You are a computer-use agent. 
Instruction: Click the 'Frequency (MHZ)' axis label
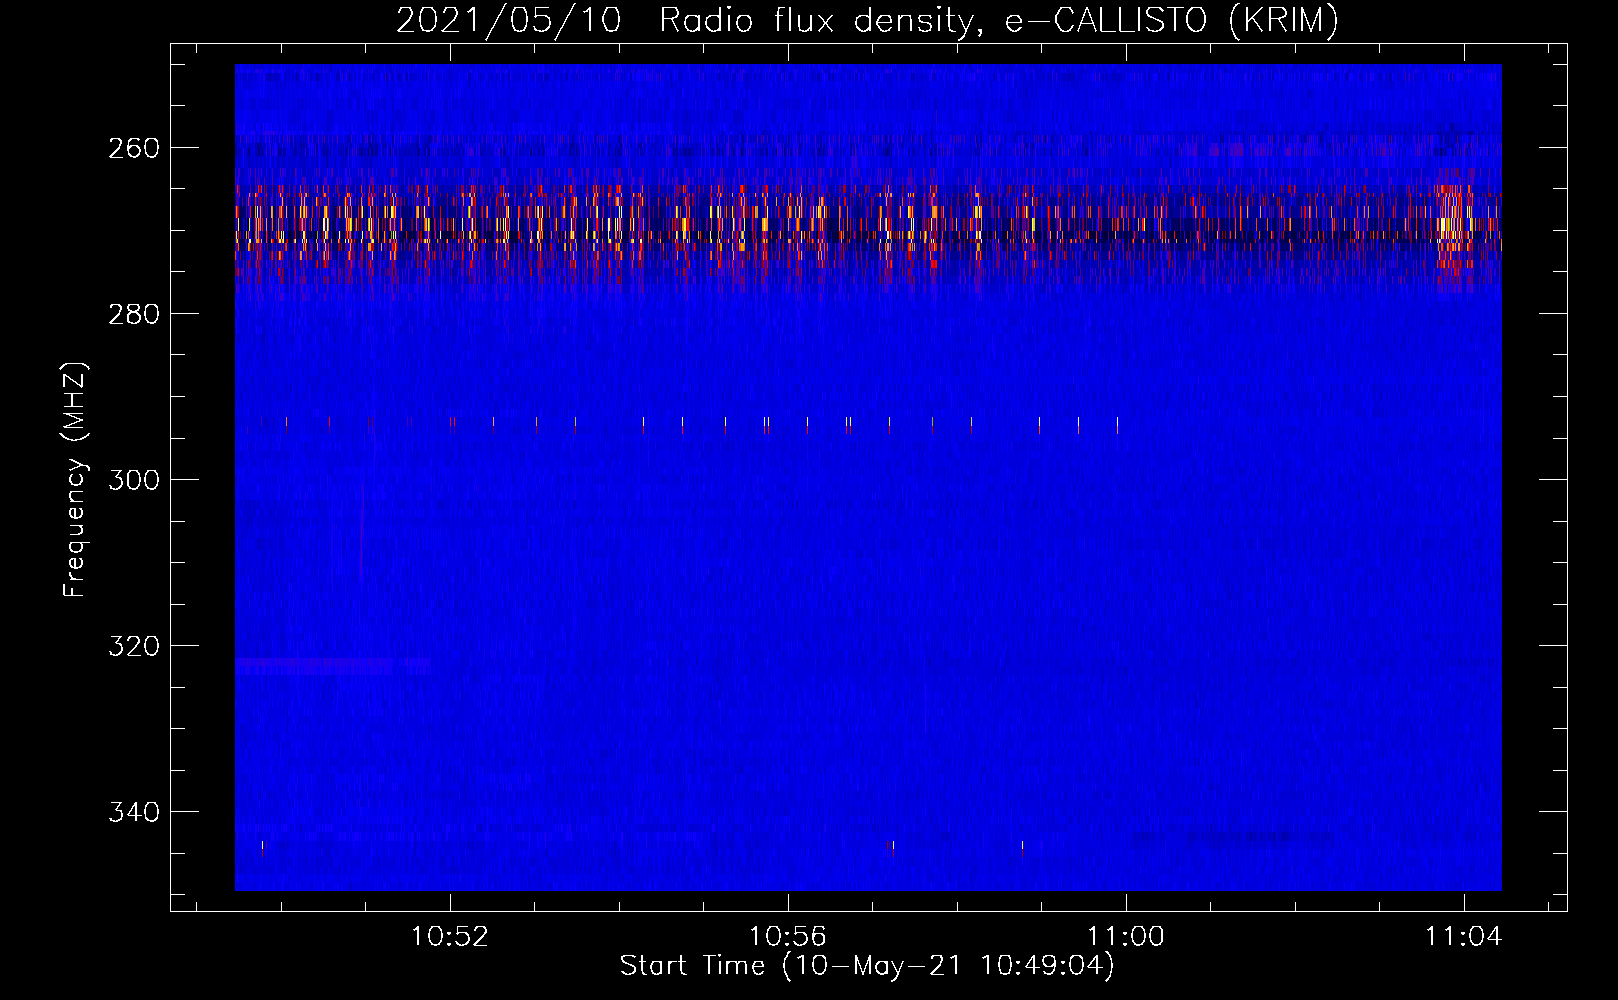click(x=75, y=479)
